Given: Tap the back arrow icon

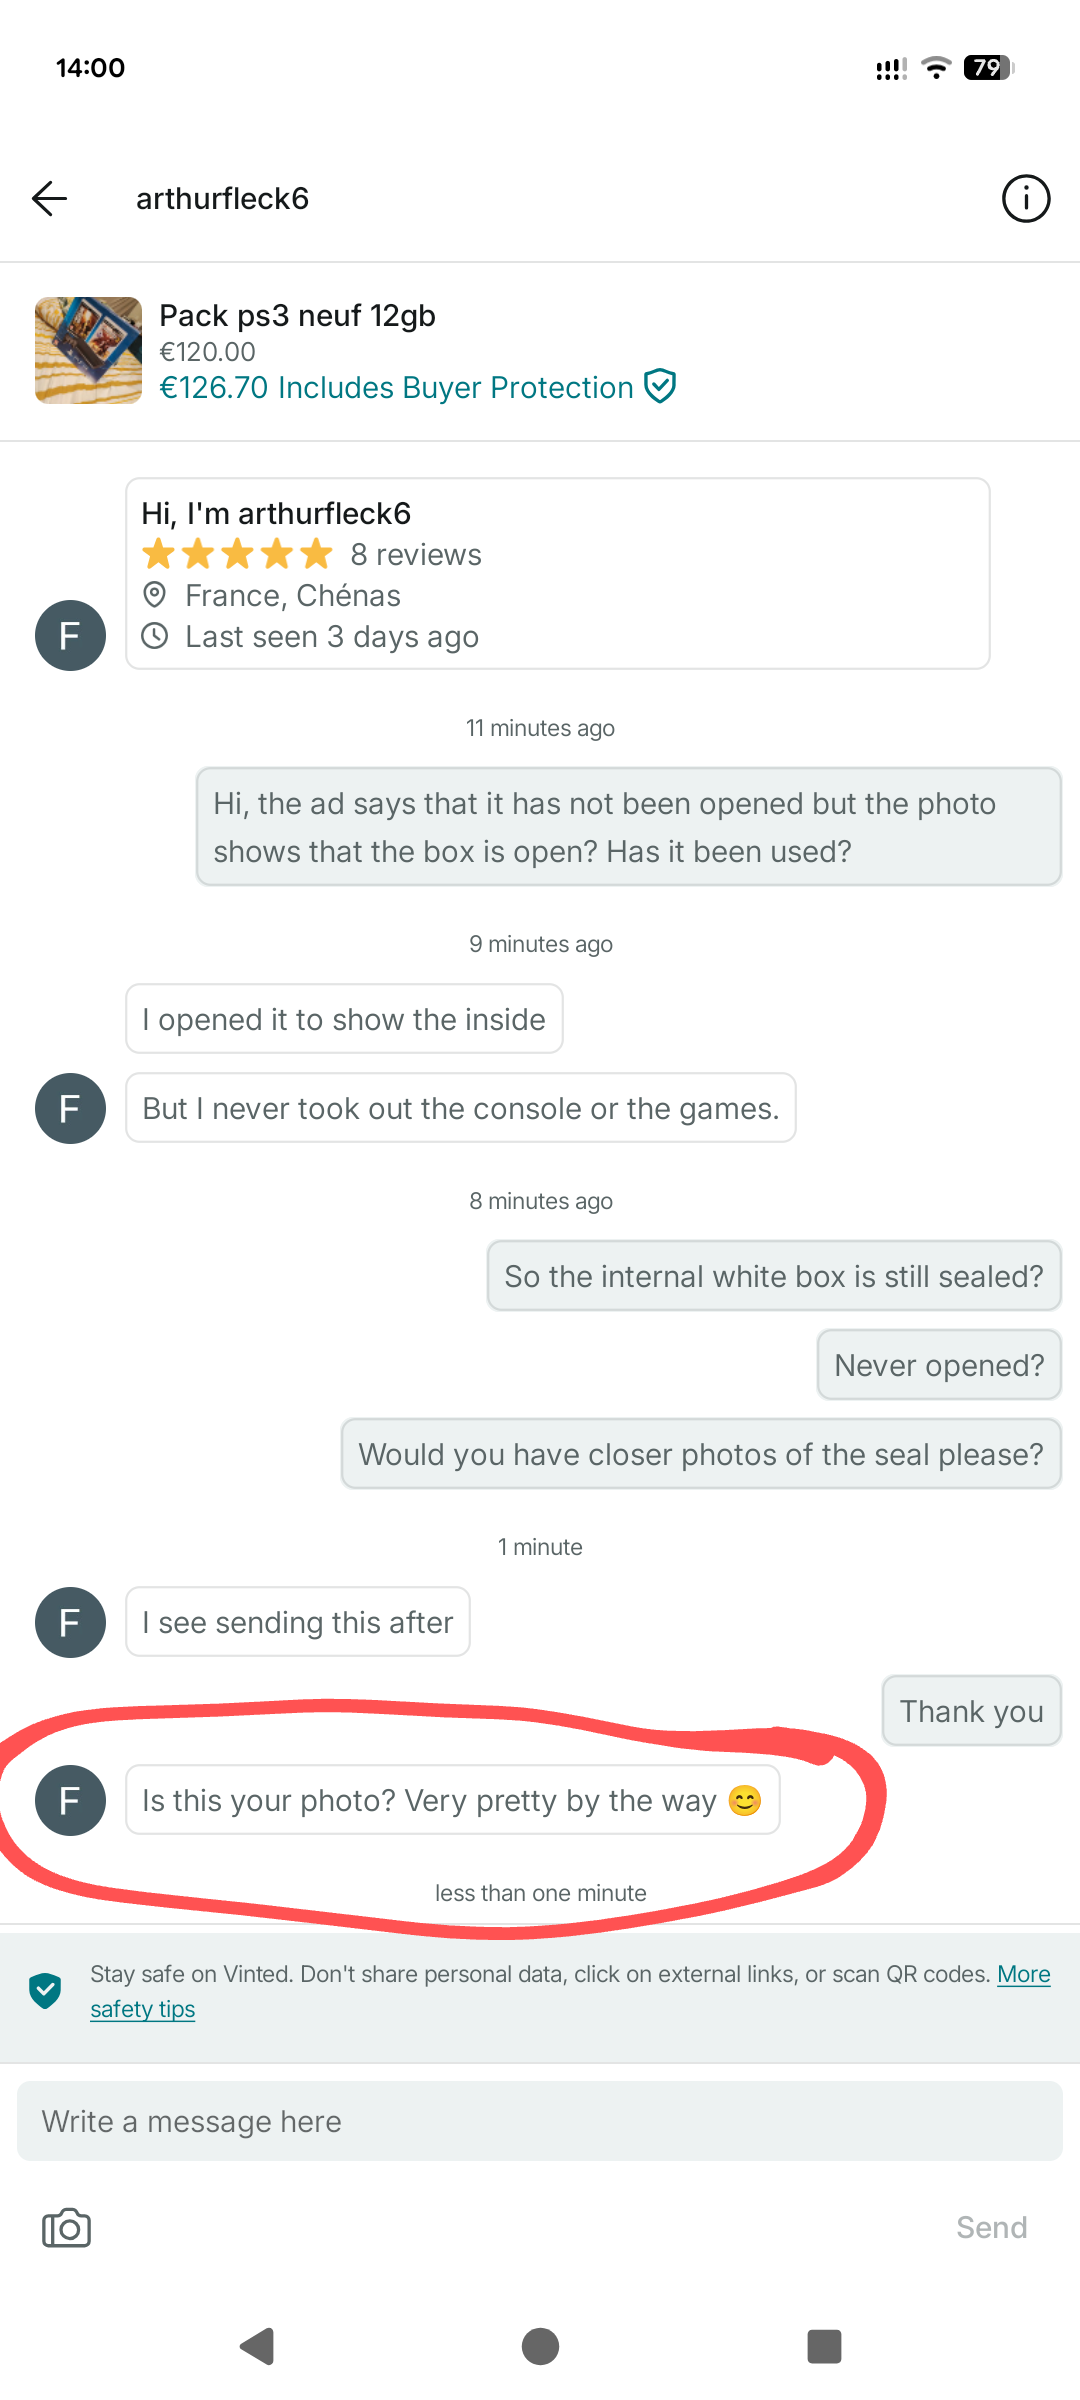Looking at the screenshot, I should click(49, 198).
